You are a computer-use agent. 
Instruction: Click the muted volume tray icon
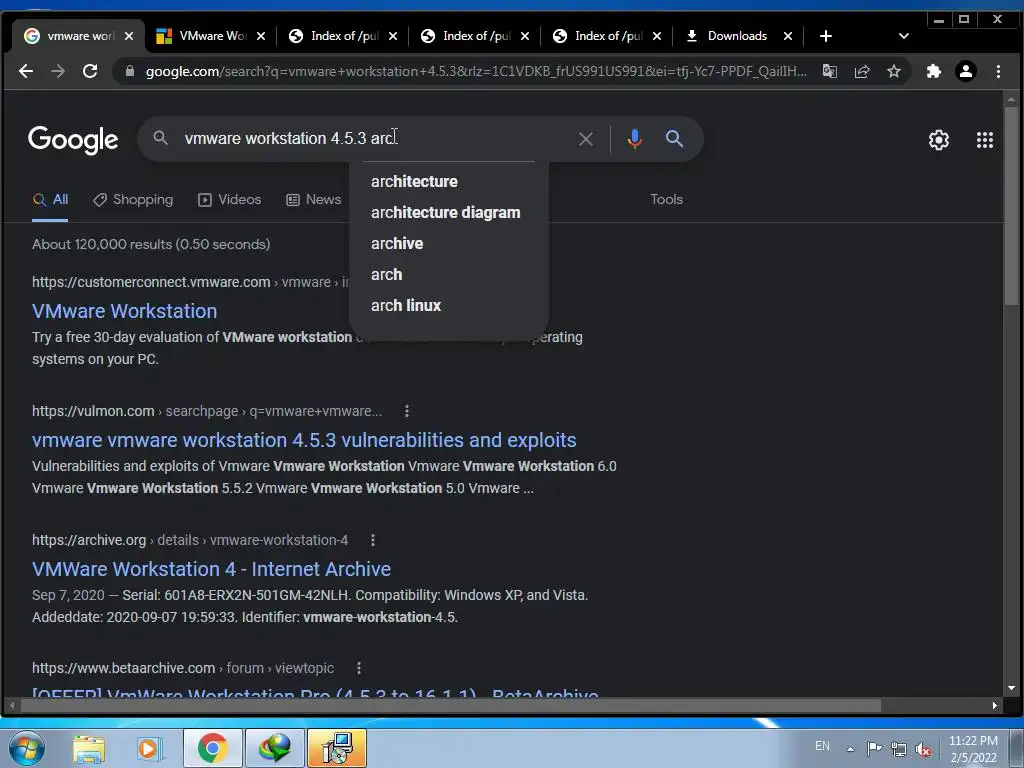(x=923, y=749)
